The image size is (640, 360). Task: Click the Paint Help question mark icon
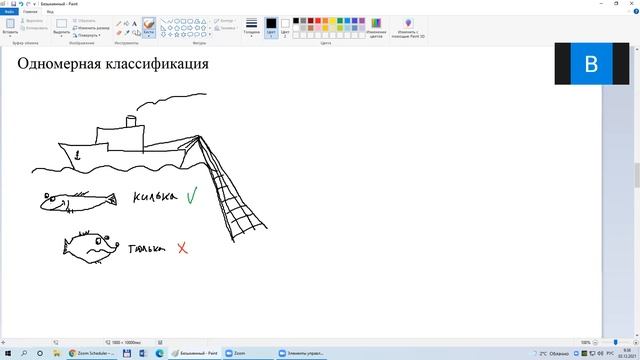[x=636, y=12]
